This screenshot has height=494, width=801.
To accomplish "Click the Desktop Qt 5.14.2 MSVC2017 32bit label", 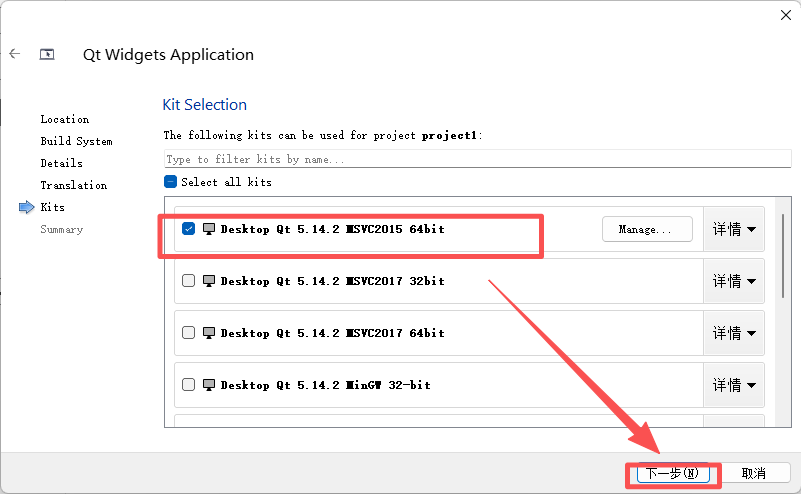I will 333,281.
